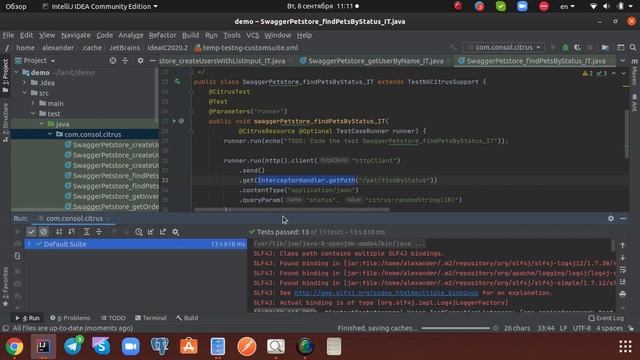The image size is (640, 360).
Task: Collapse the demo project root
Action: click(16, 72)
